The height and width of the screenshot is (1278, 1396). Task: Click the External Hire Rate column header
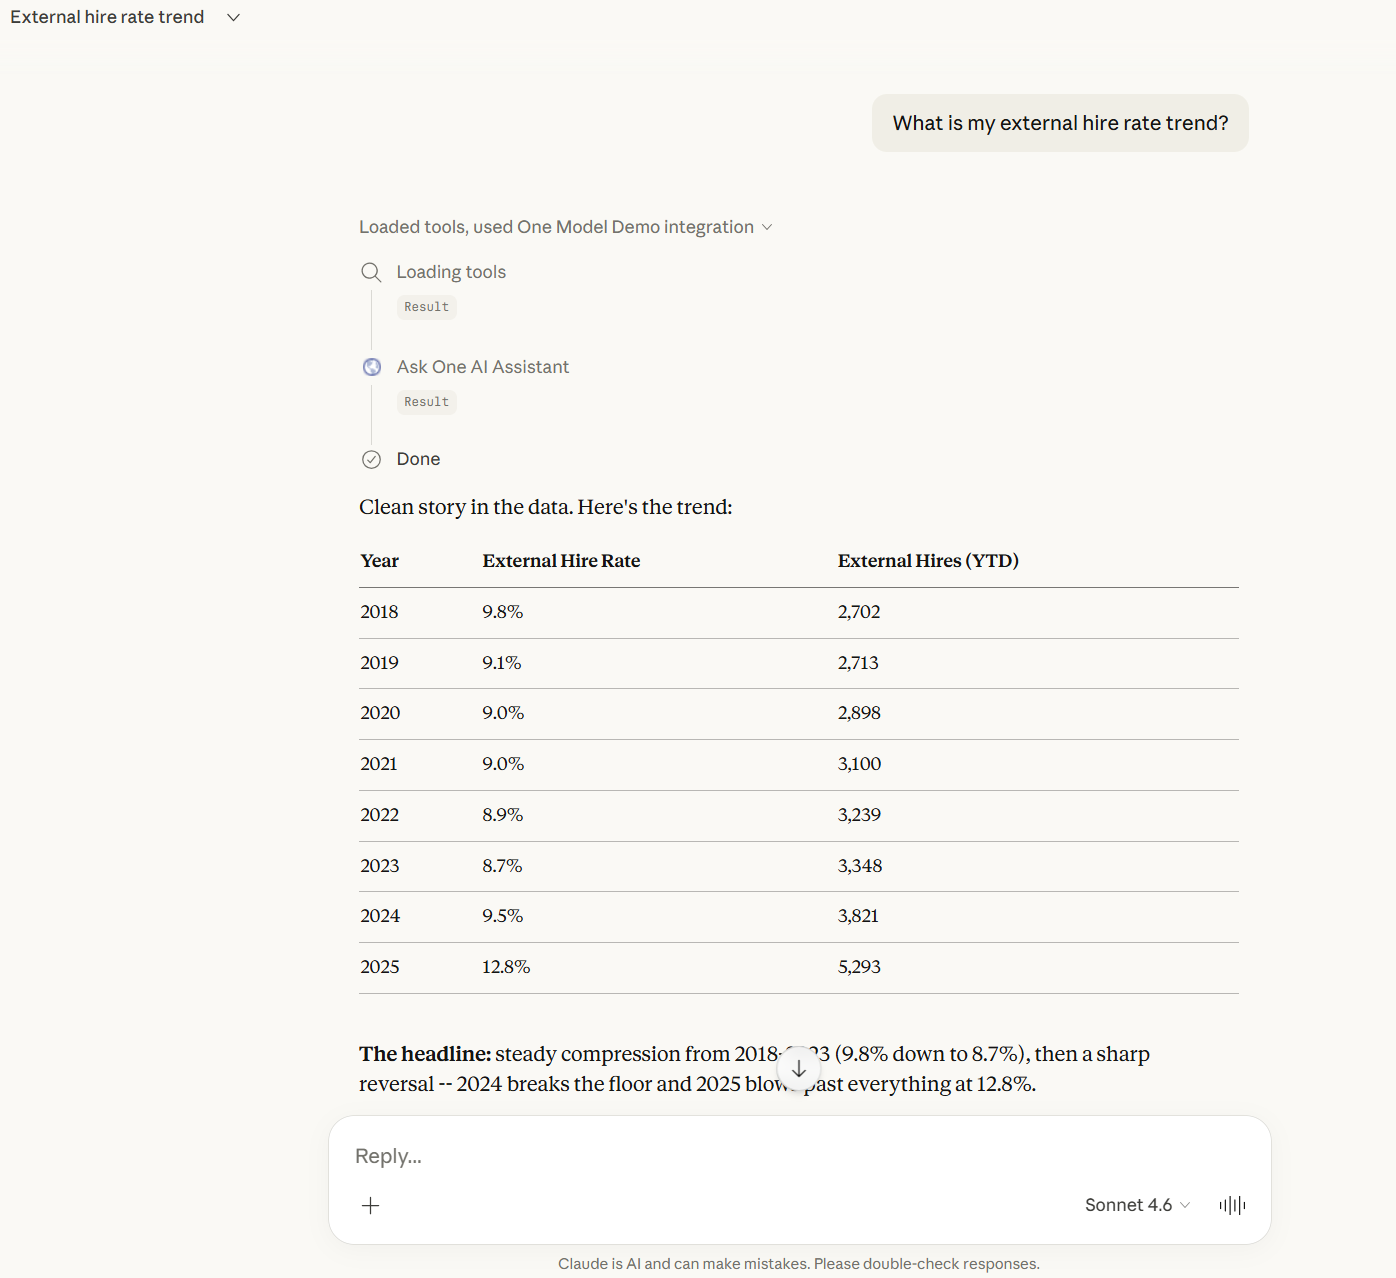[561, 561]
